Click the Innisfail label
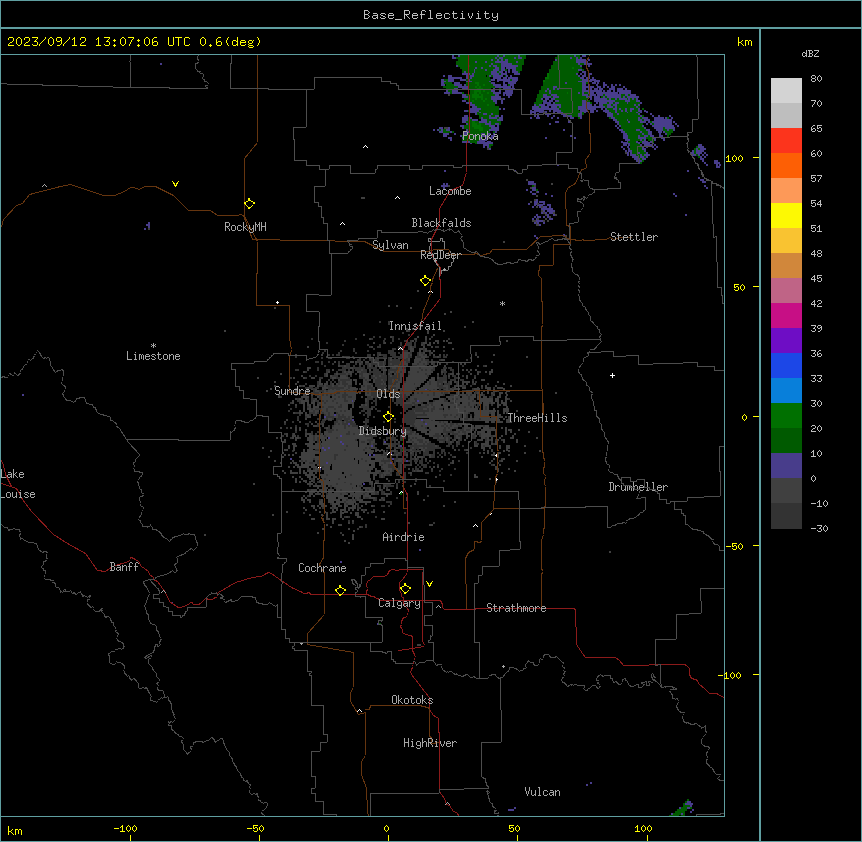Screen dimensions: 862x842 (415, 326)
